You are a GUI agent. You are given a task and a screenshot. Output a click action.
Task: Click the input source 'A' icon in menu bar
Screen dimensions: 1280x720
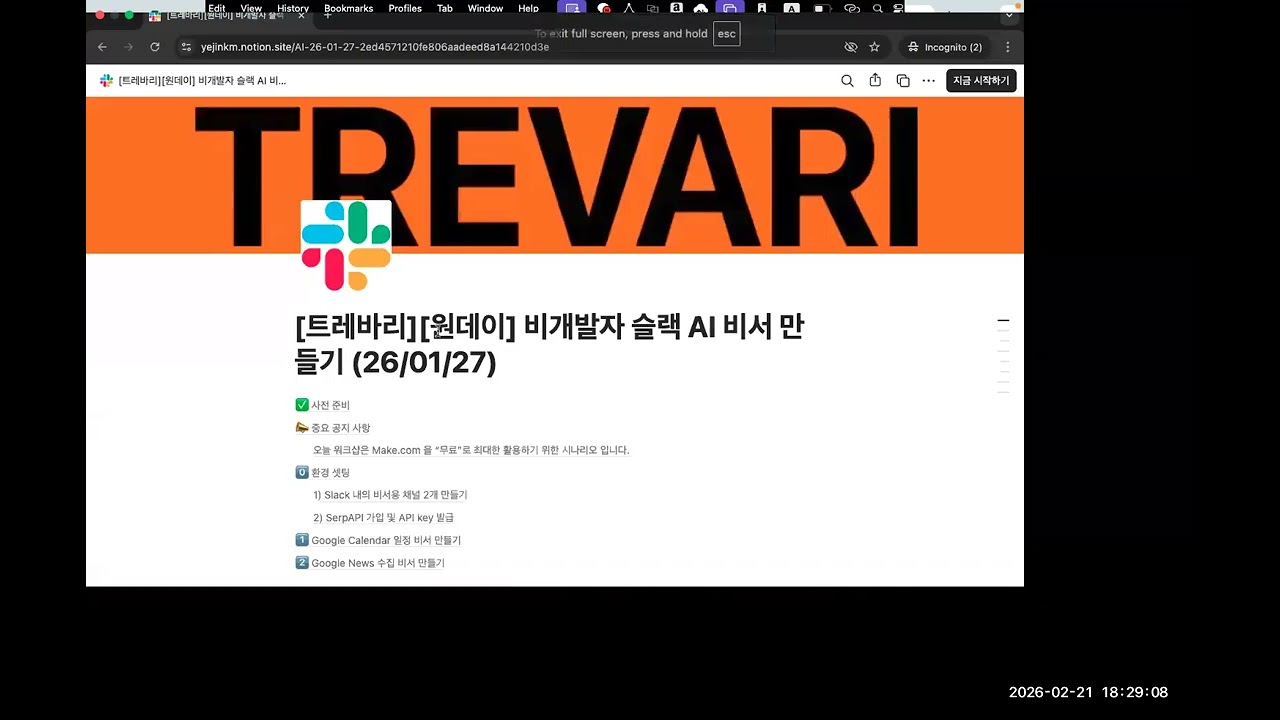click(x=791, y=8)
